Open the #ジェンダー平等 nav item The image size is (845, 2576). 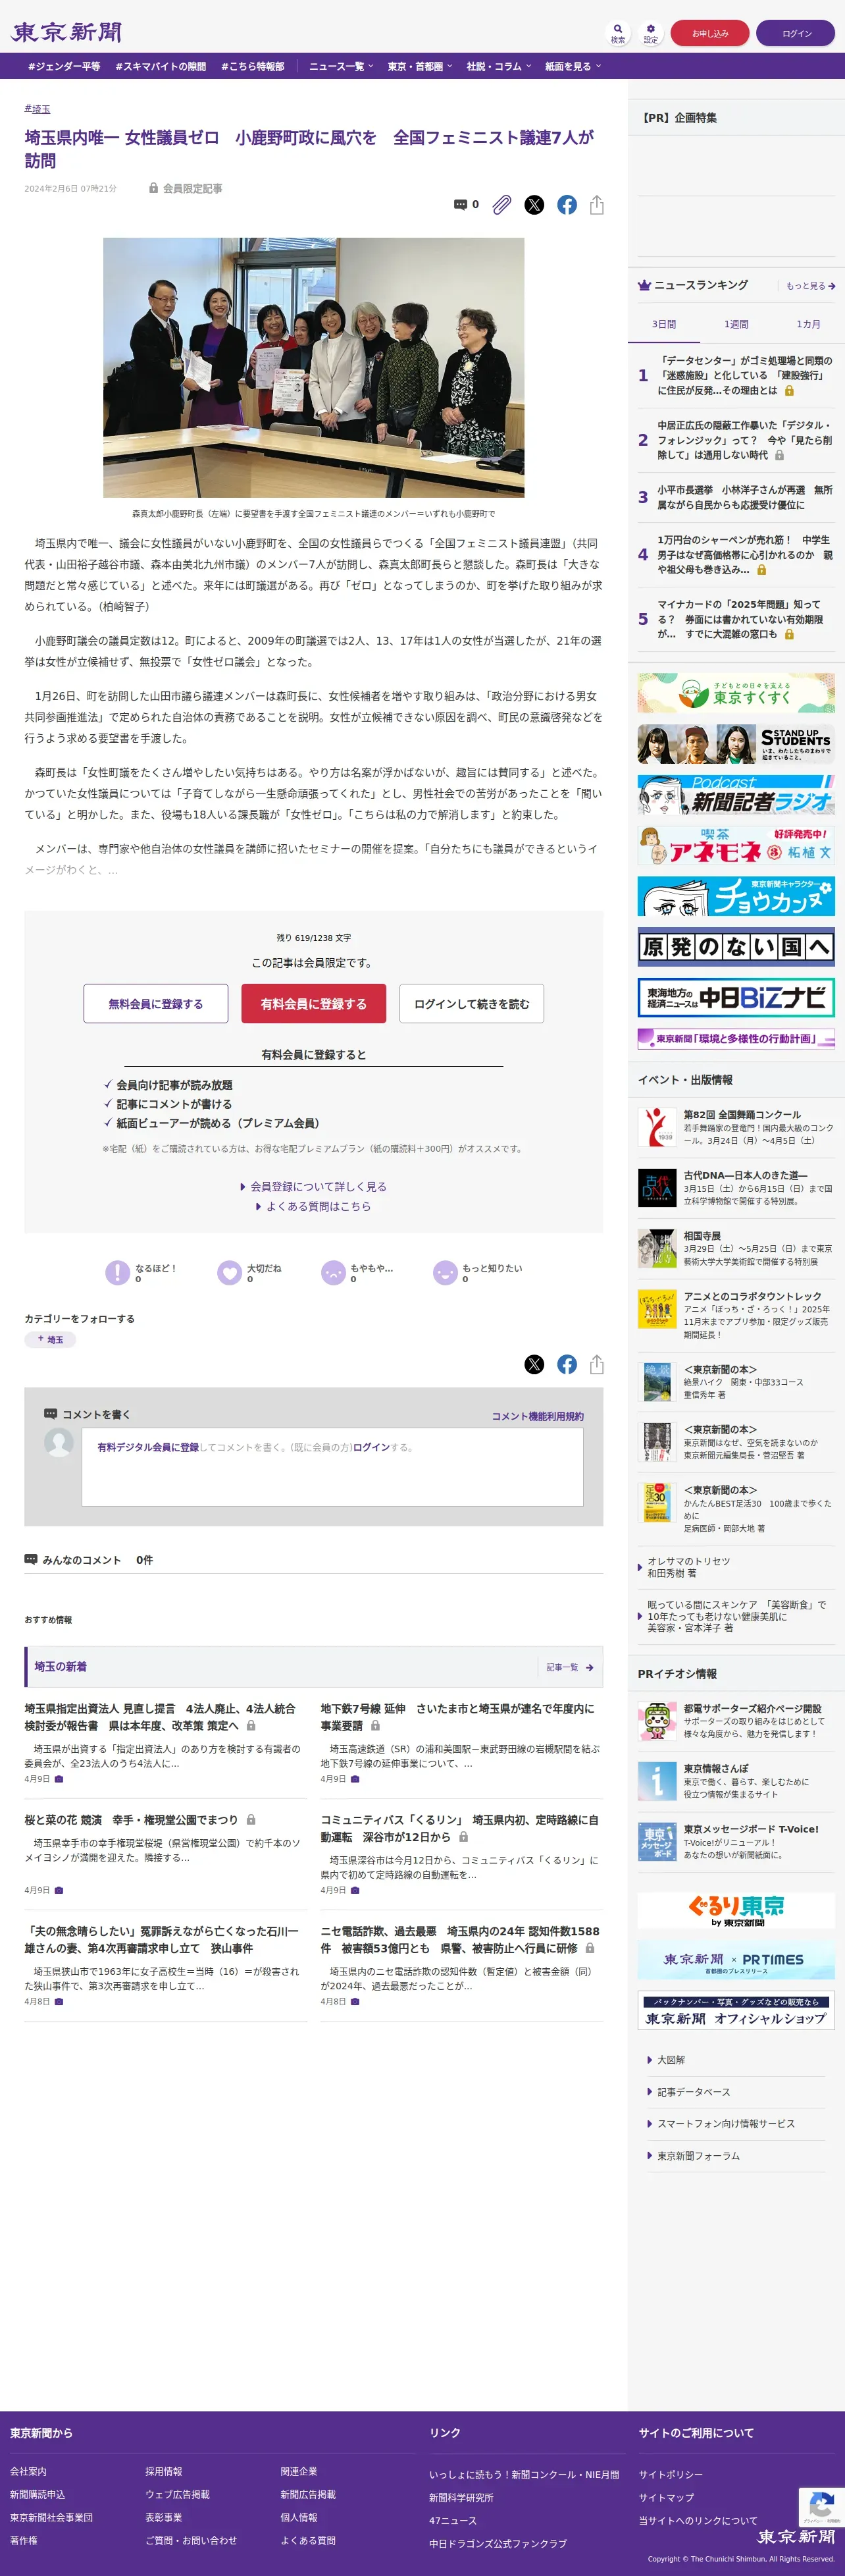64,66
